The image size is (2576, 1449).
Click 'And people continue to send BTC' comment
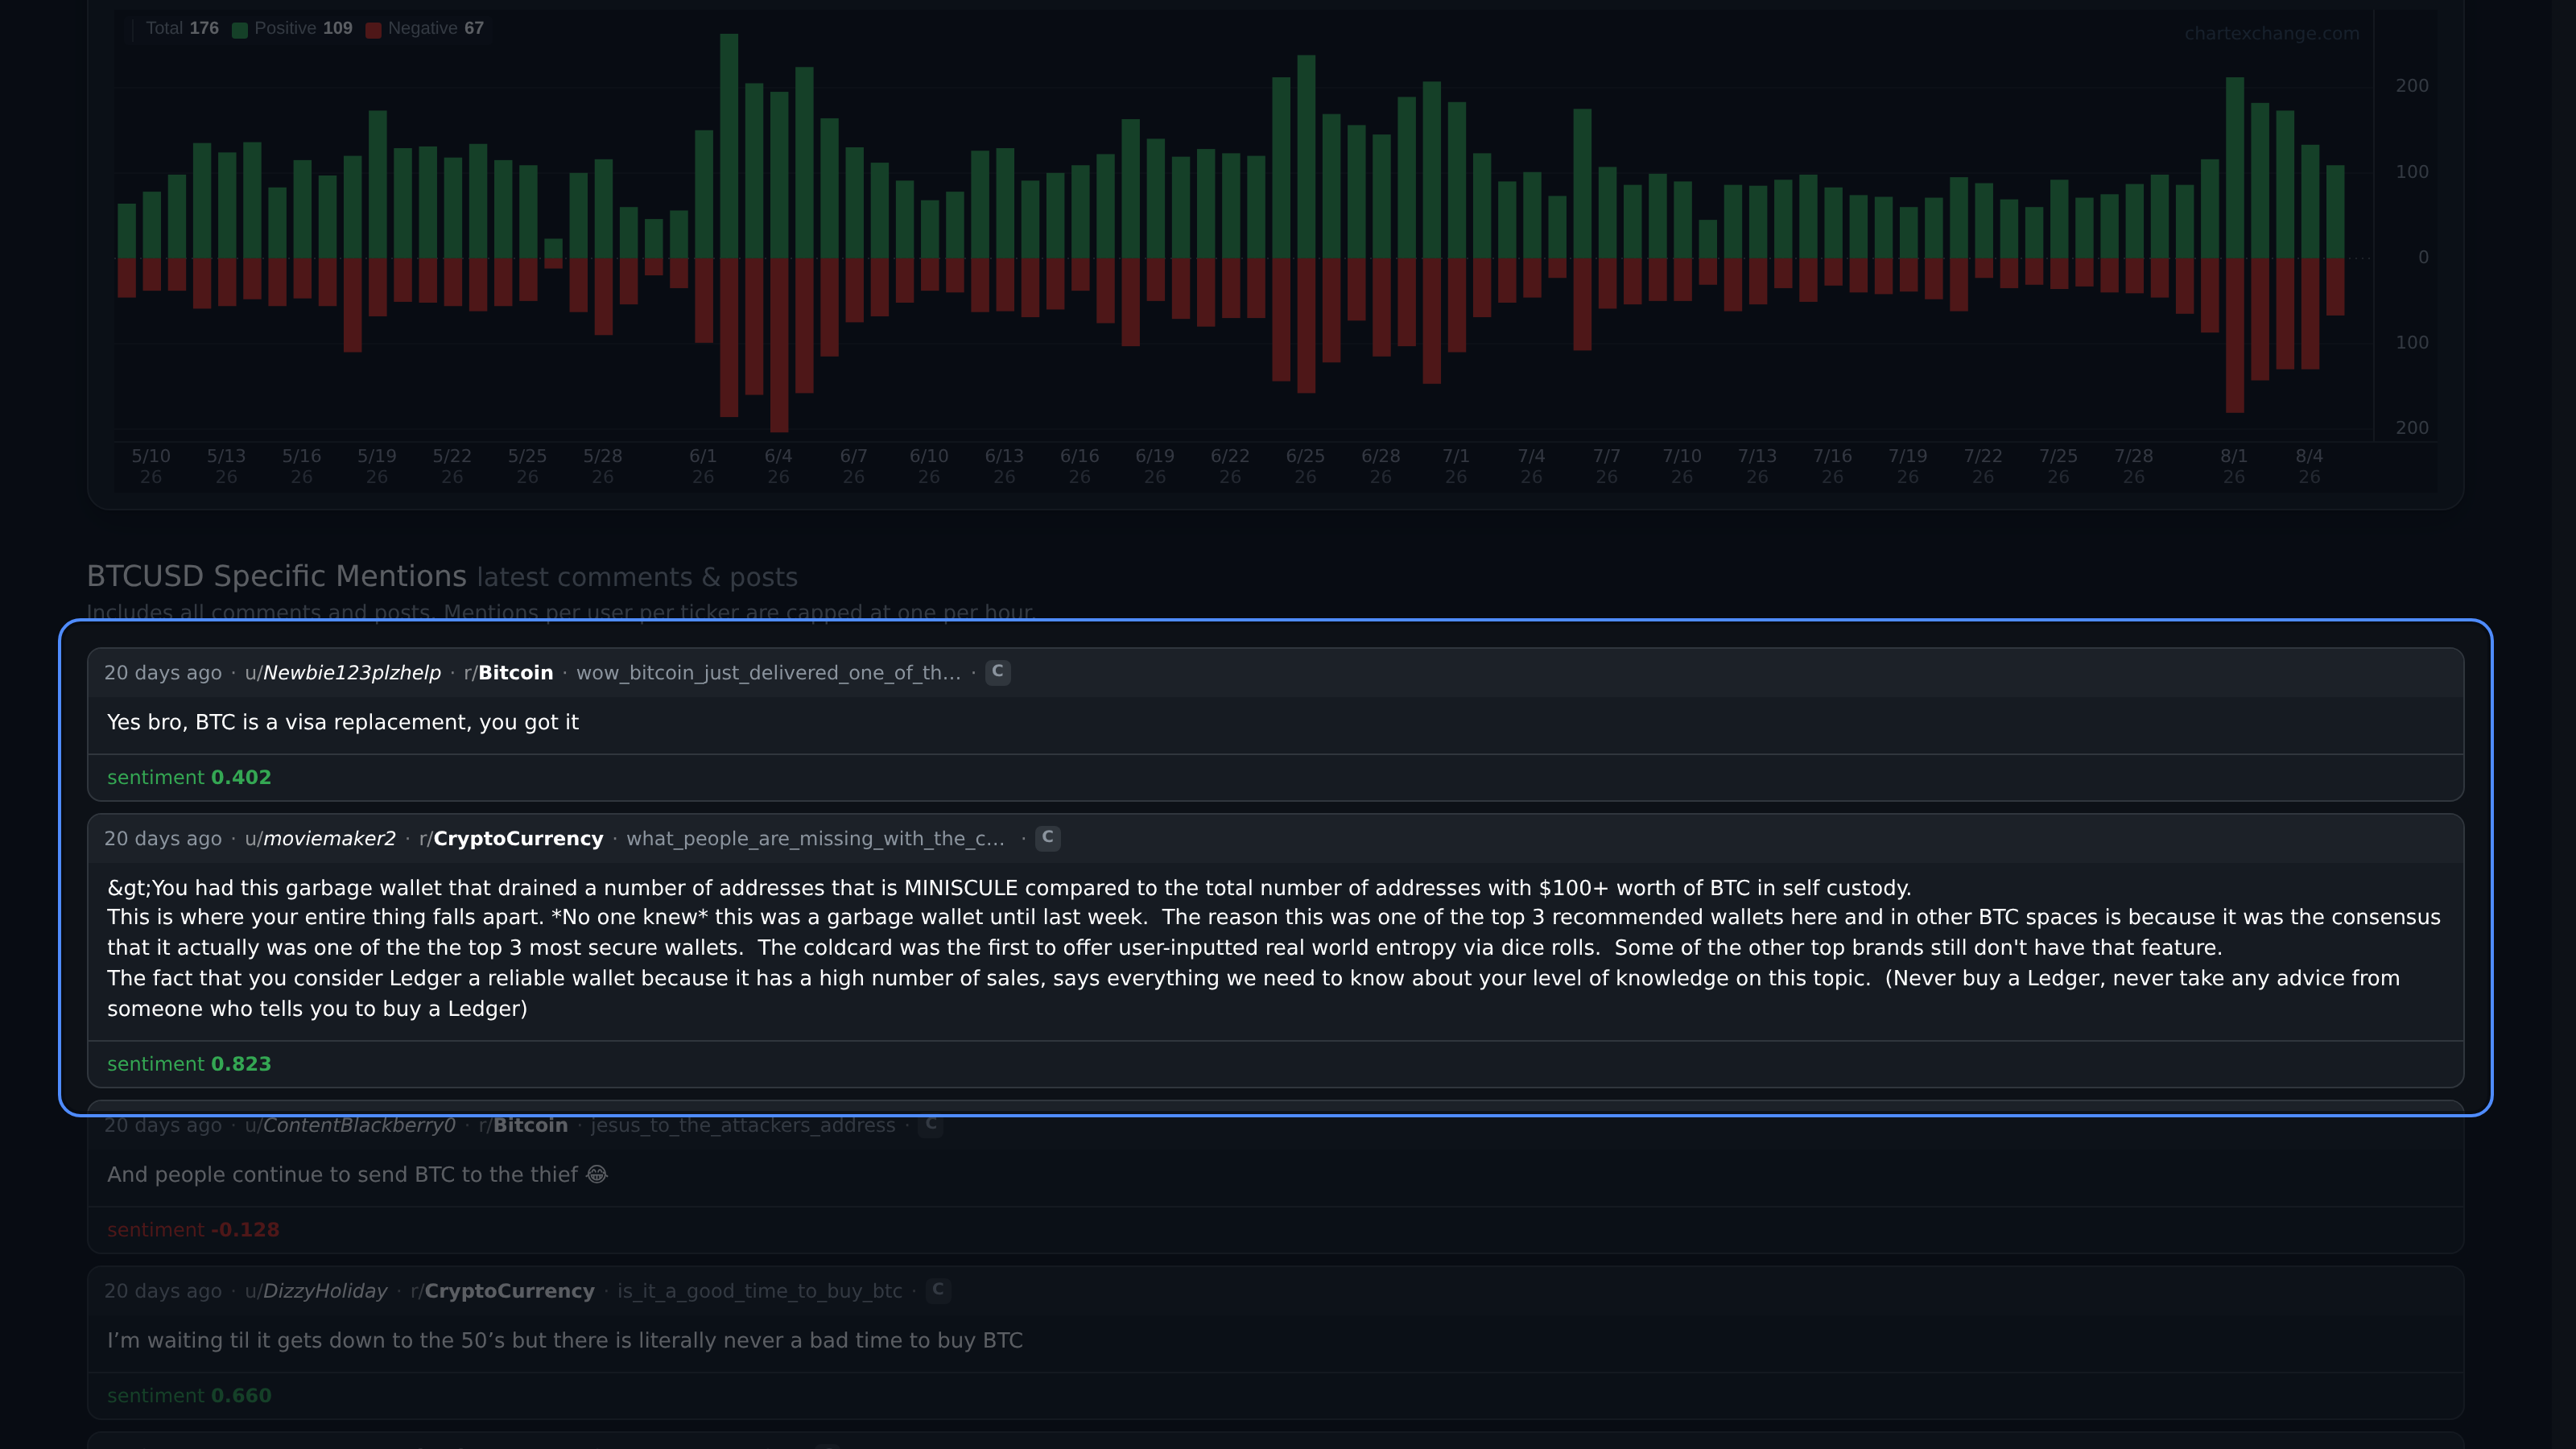pos(357,1174)
